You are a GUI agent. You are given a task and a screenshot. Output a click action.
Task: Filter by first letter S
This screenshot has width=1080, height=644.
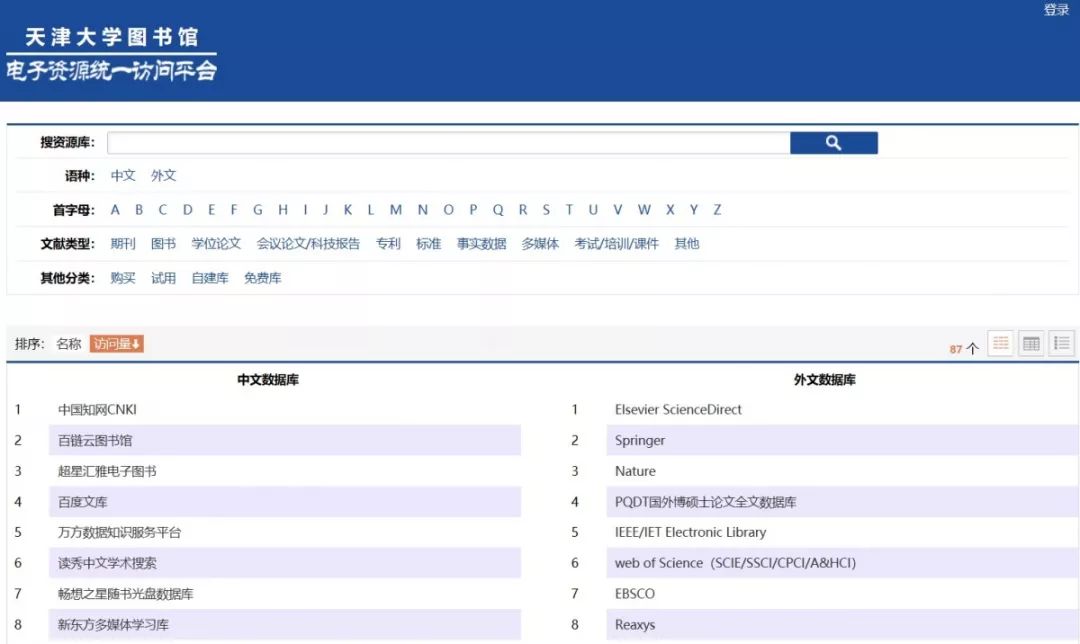(546, 209)
